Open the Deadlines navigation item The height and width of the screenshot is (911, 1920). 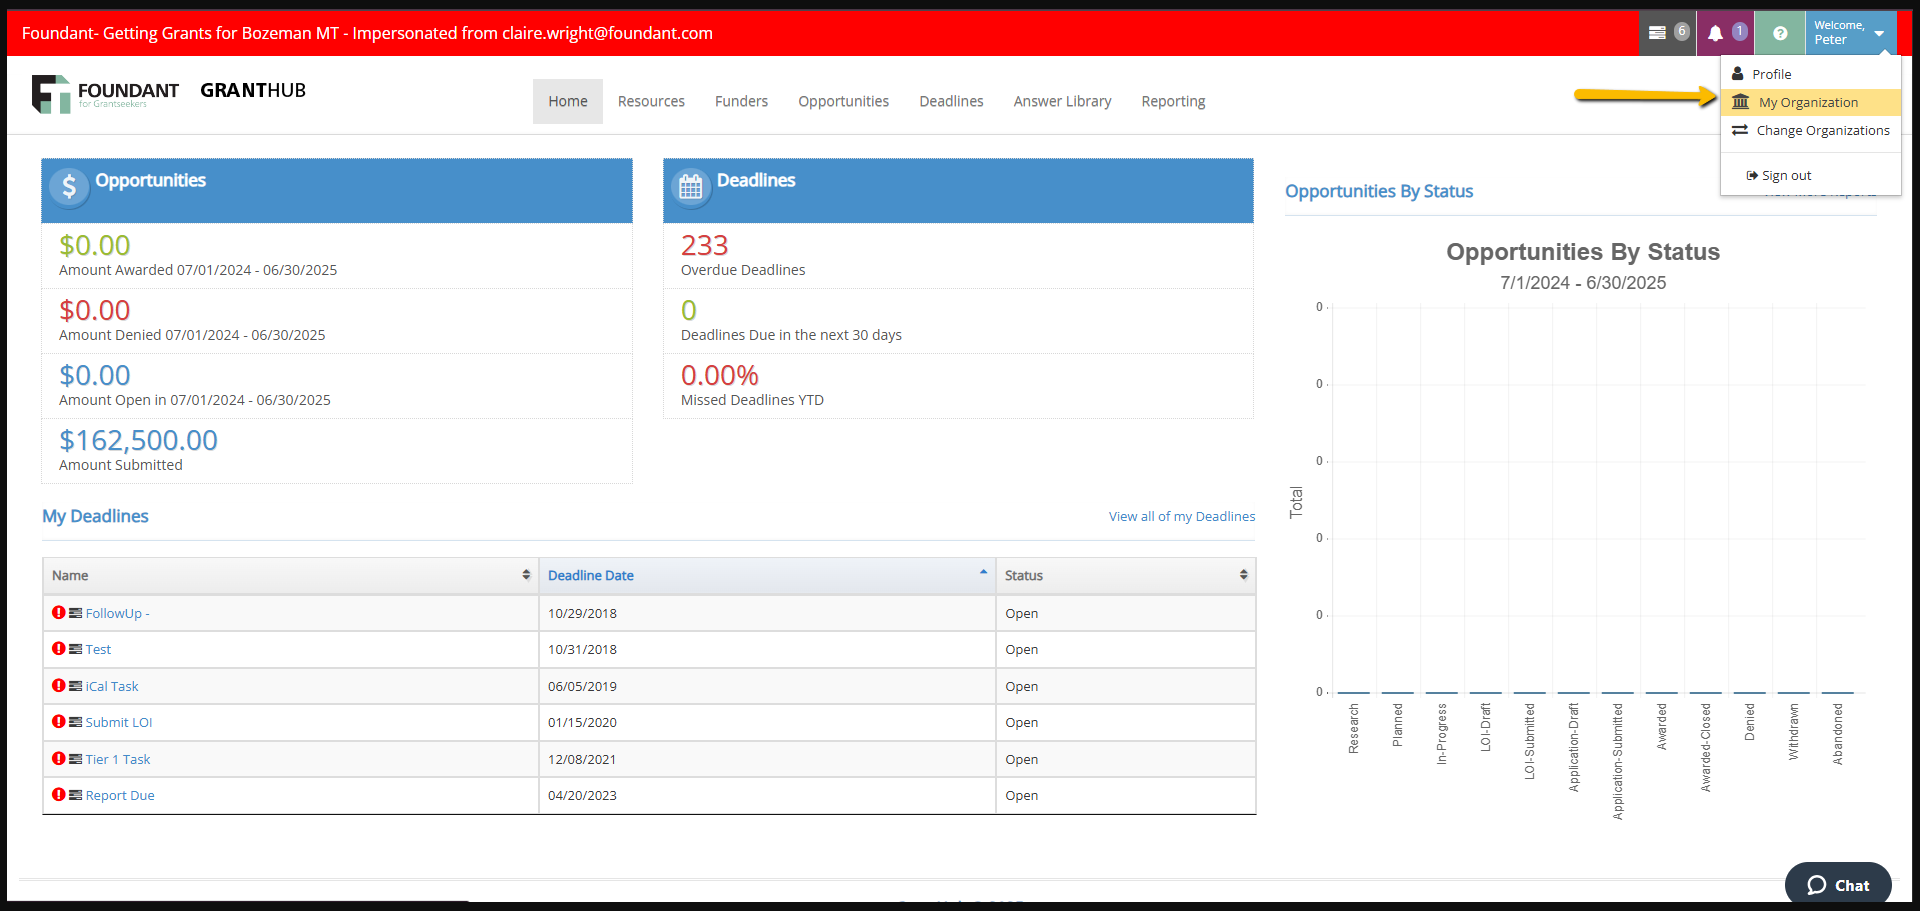point(951,101)
